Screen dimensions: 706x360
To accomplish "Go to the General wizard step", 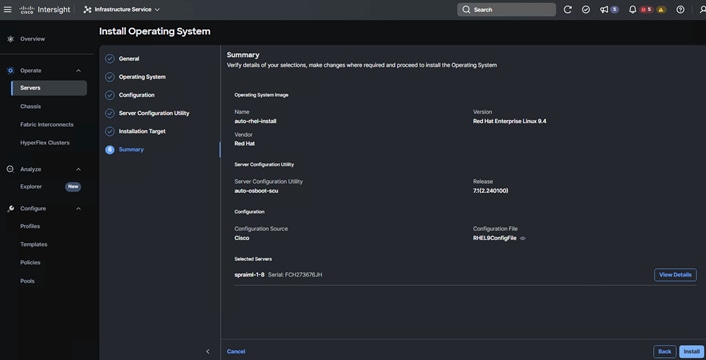I will pyautogui.click(x=129, y=59).
